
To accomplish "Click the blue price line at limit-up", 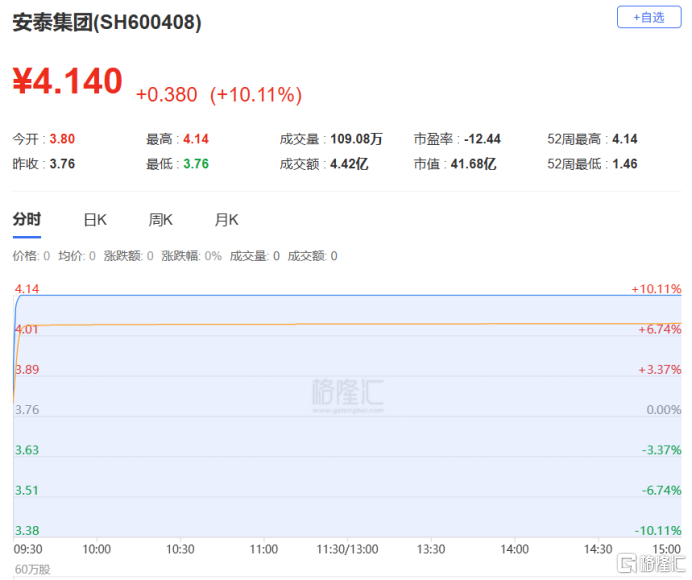I will [349, 295].
